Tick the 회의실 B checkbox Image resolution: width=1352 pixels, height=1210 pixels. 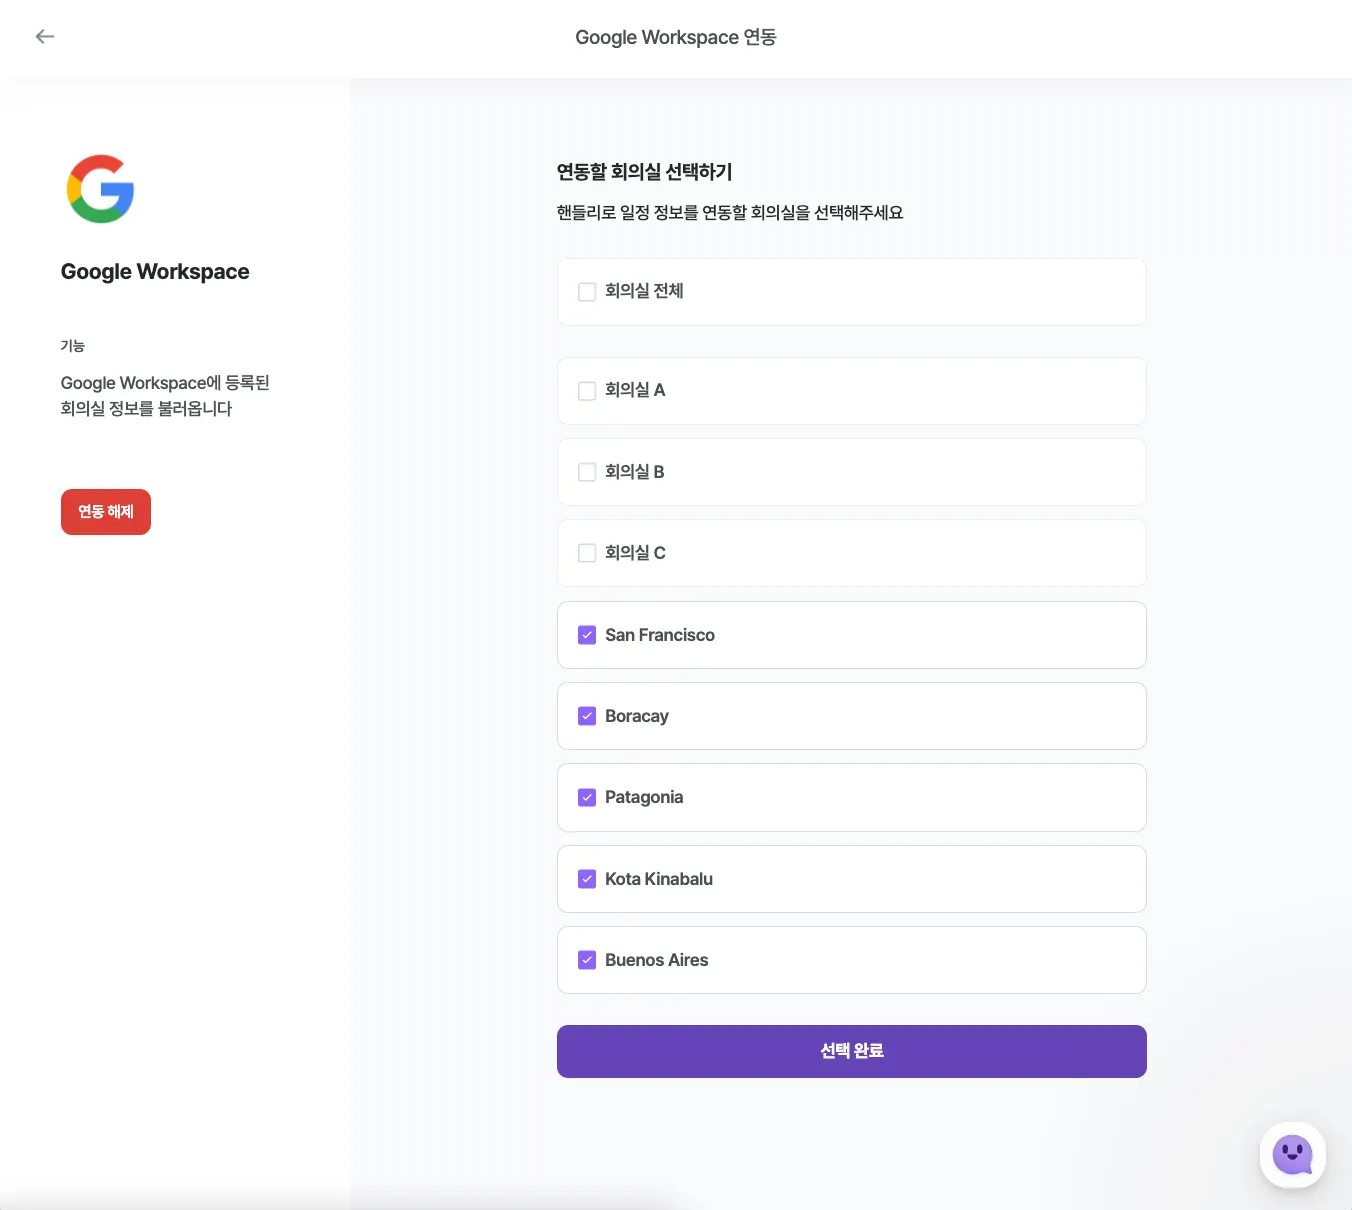tap(587, 472)
